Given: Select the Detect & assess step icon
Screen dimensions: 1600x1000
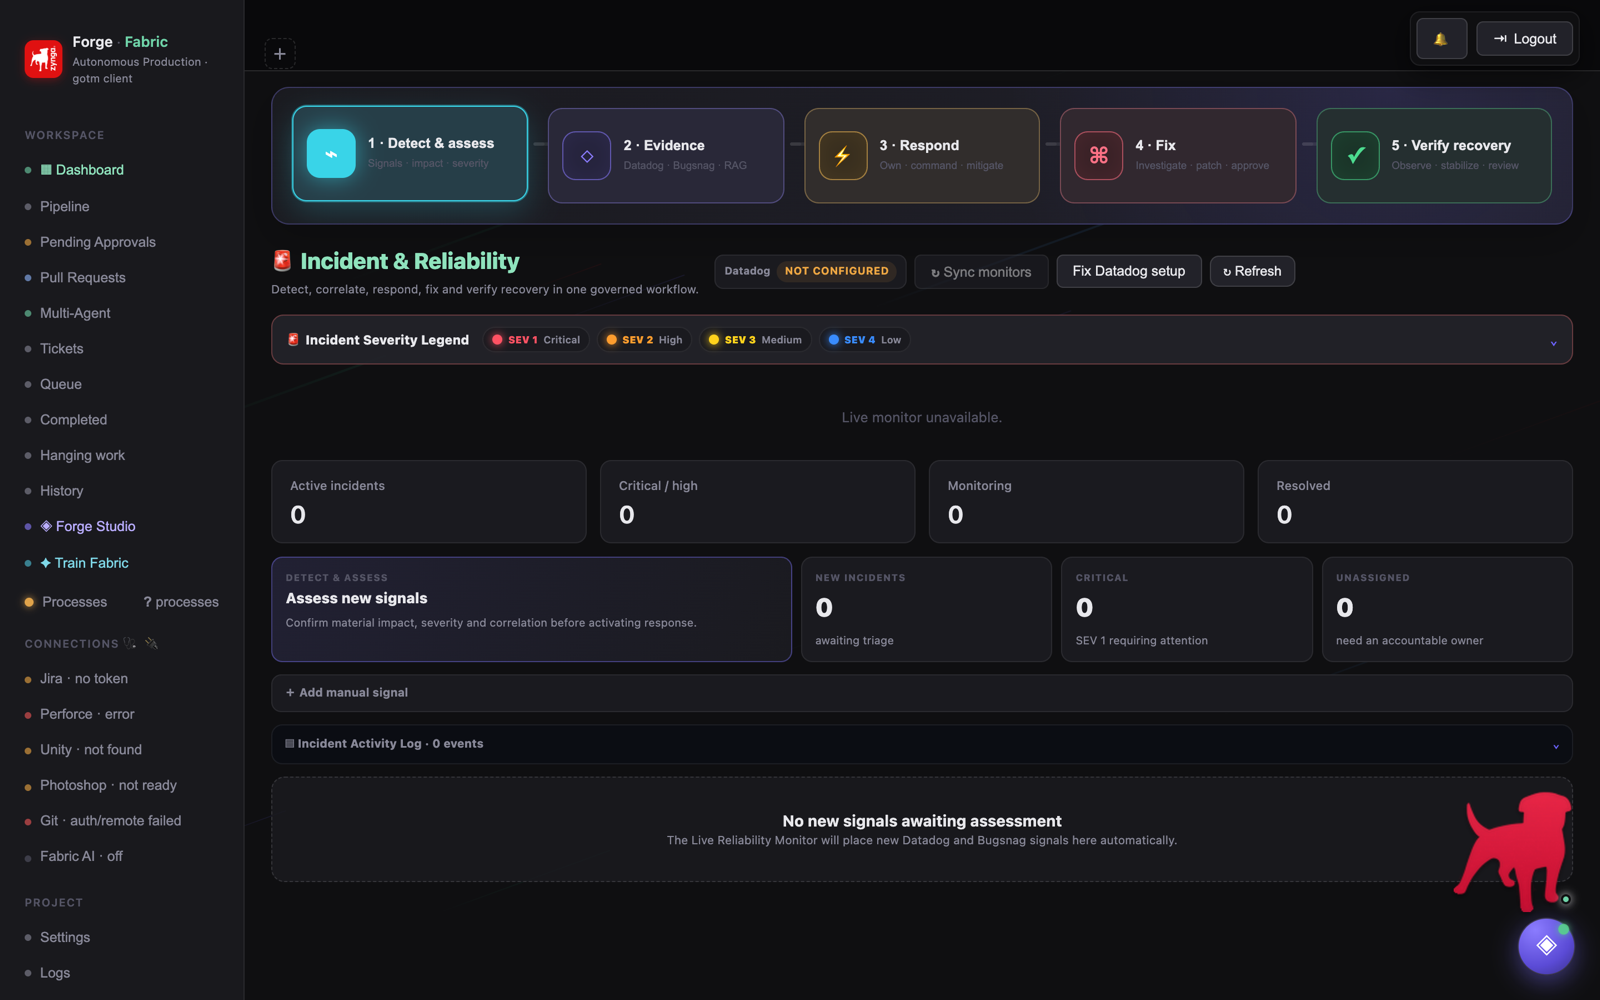Looking at the screenshot, I should coord(331,154).
